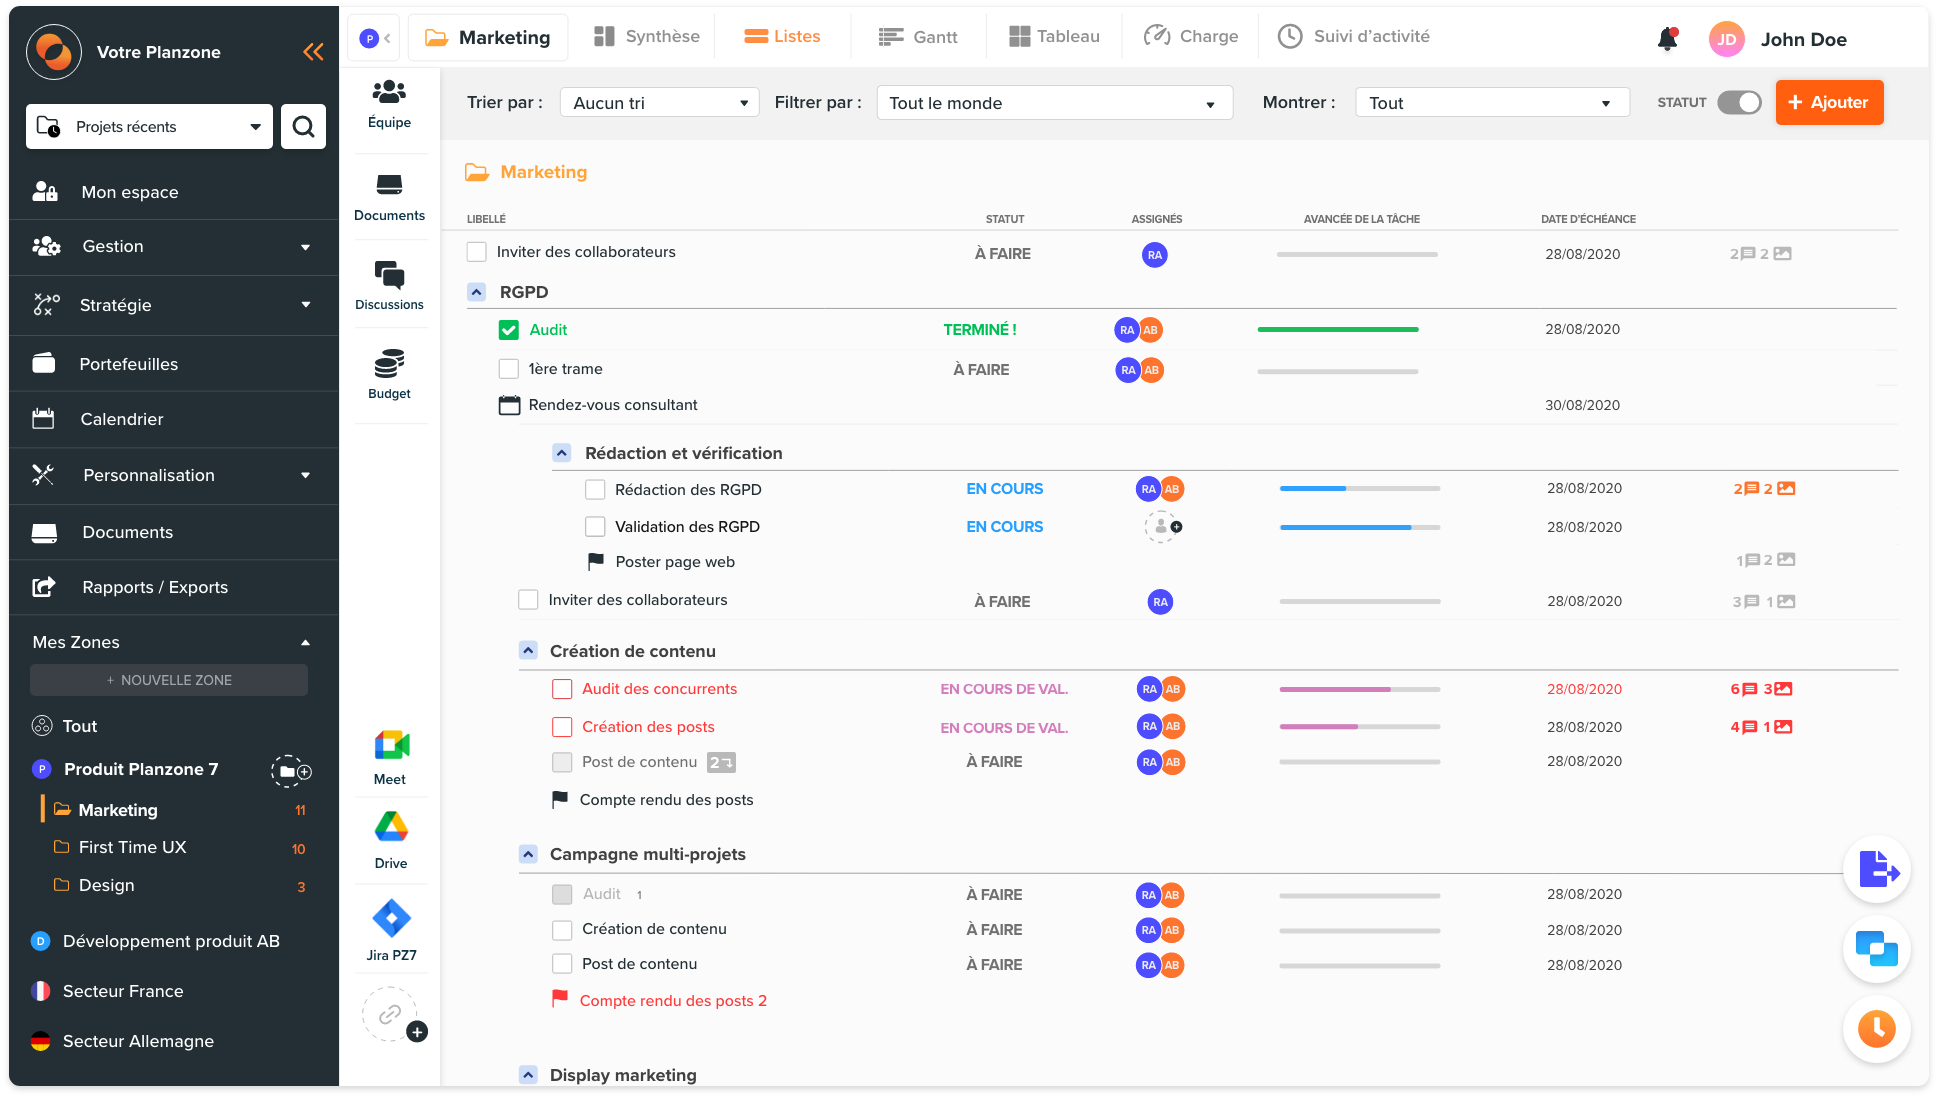The width and height of the screenshot is (1938, 1098).
Task: Check the 1ère trame checkbox
Action: (x=508, y=369)
